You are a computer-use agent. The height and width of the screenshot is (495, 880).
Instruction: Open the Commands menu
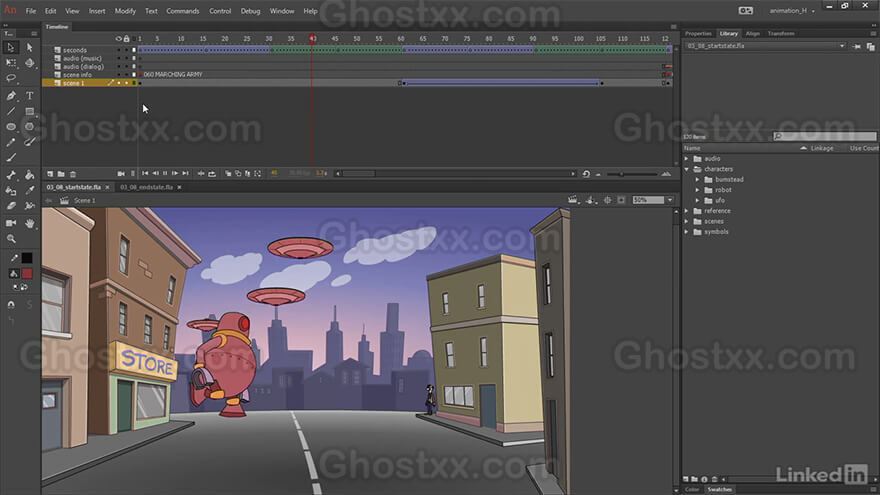pos(182,11)
